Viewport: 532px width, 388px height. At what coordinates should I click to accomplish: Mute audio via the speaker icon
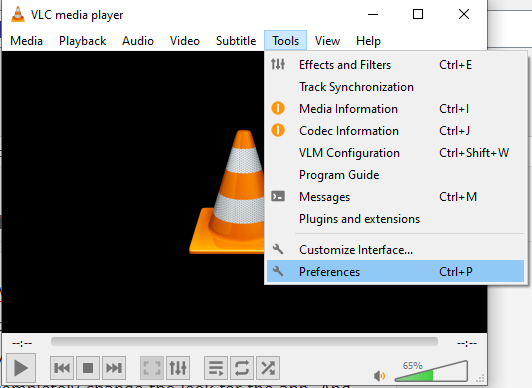tap(379, 375)
